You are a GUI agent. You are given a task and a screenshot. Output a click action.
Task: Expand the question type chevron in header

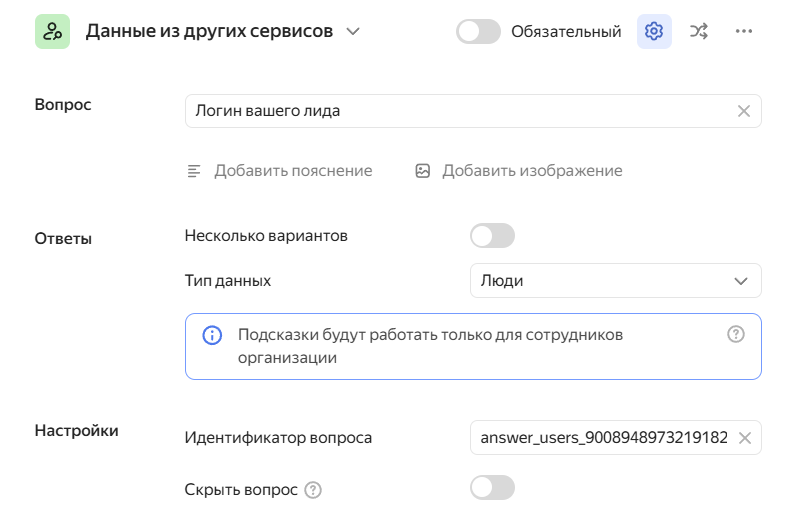pos(352,31)
